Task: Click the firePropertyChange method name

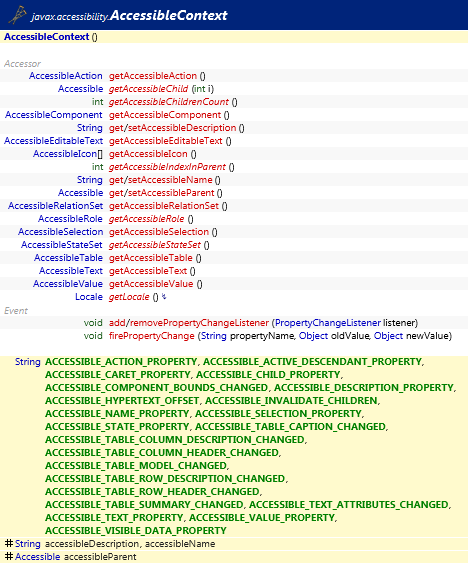Action: (152, 336)
